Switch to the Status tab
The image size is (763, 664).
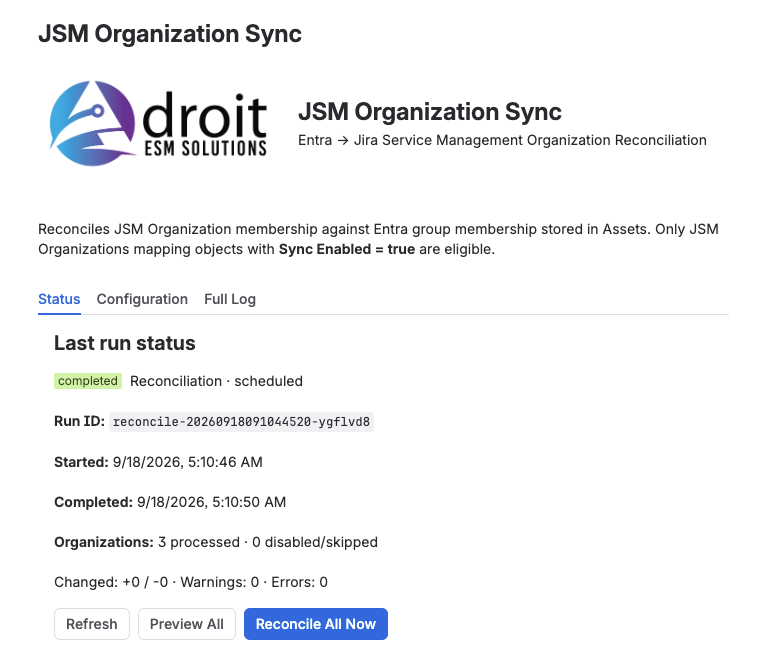(x=59, y=299)
